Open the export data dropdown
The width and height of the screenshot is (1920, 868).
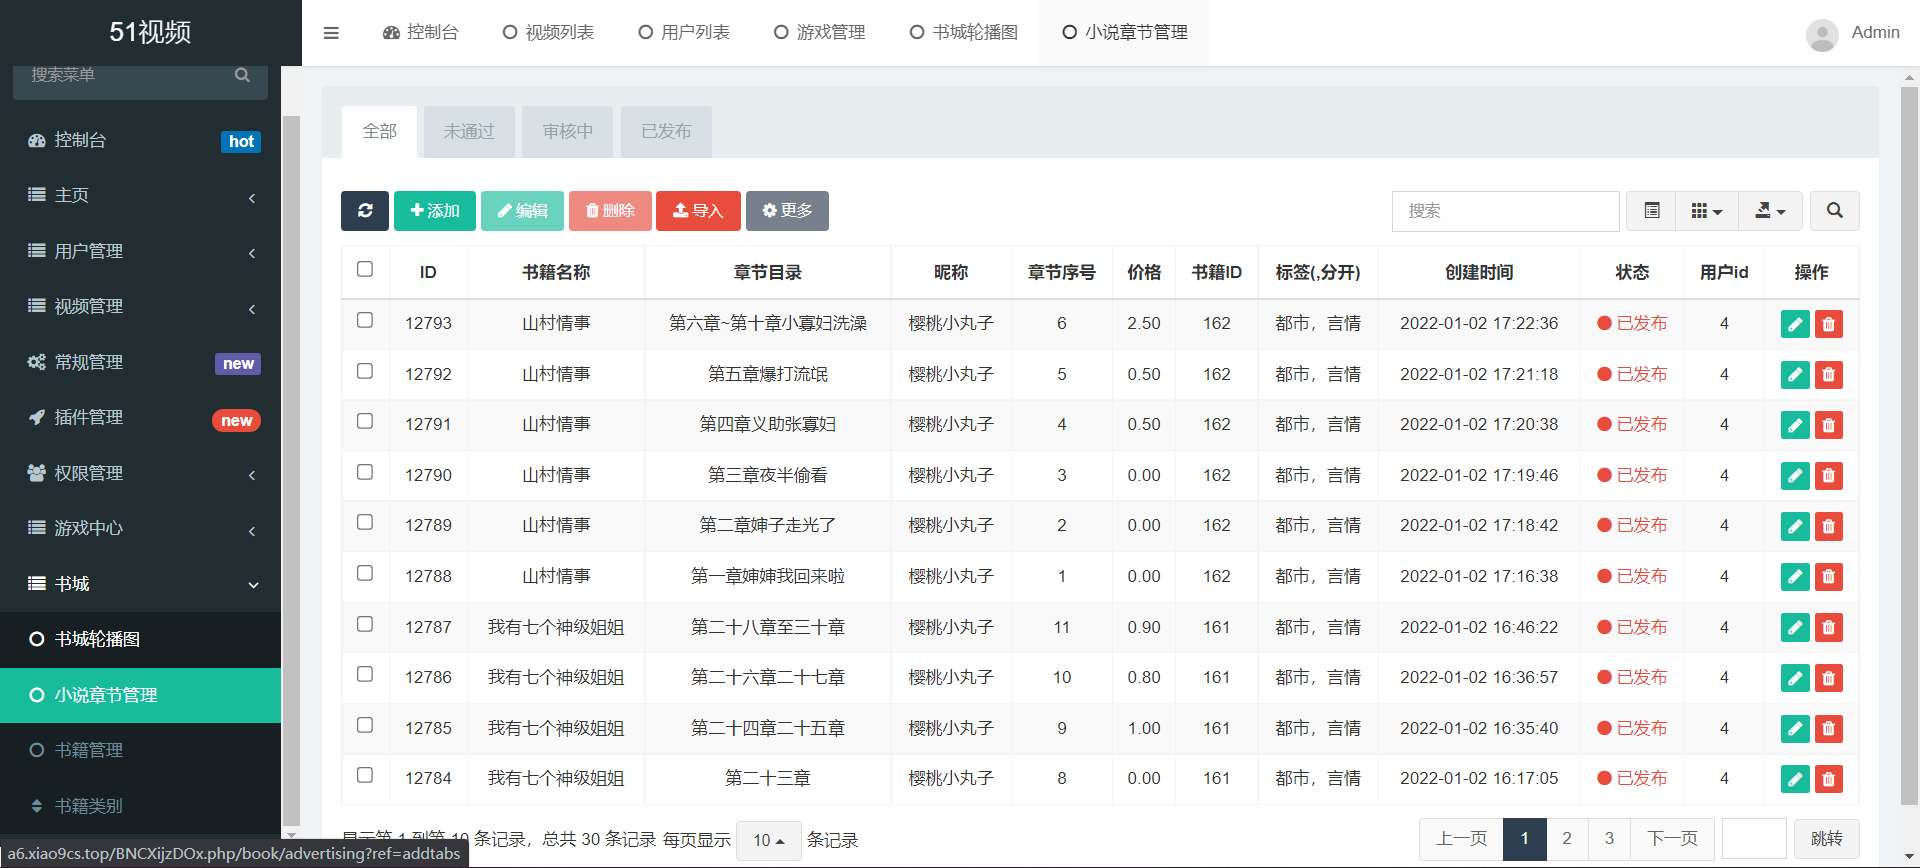click(x=1770, y=211)
